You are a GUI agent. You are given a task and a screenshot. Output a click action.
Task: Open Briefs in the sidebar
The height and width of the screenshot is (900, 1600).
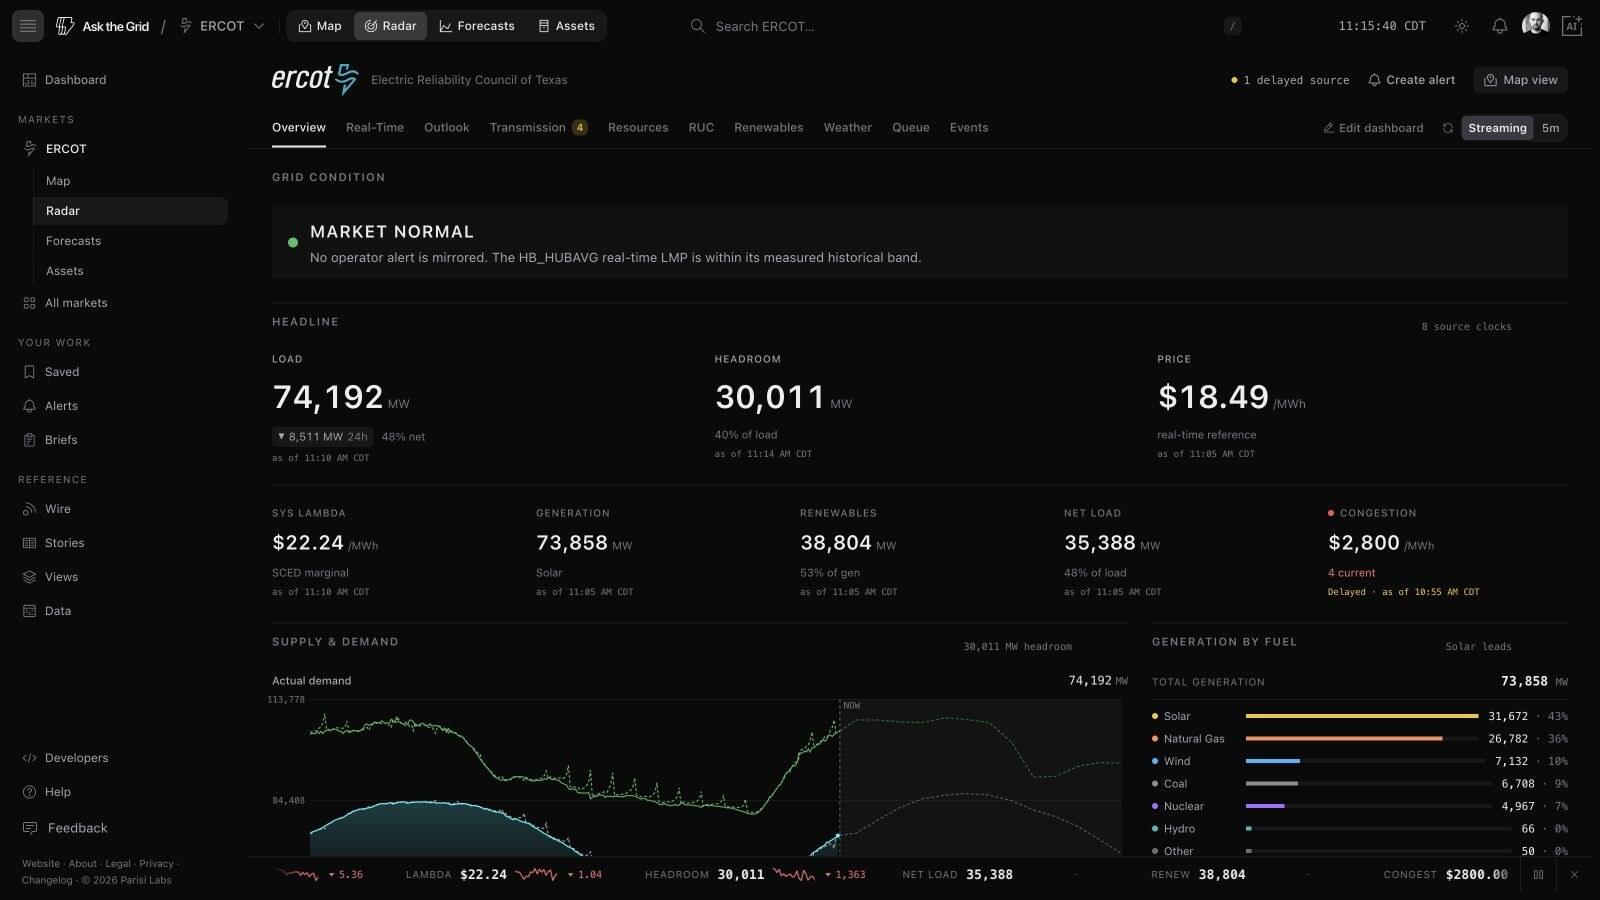[50, 440]
